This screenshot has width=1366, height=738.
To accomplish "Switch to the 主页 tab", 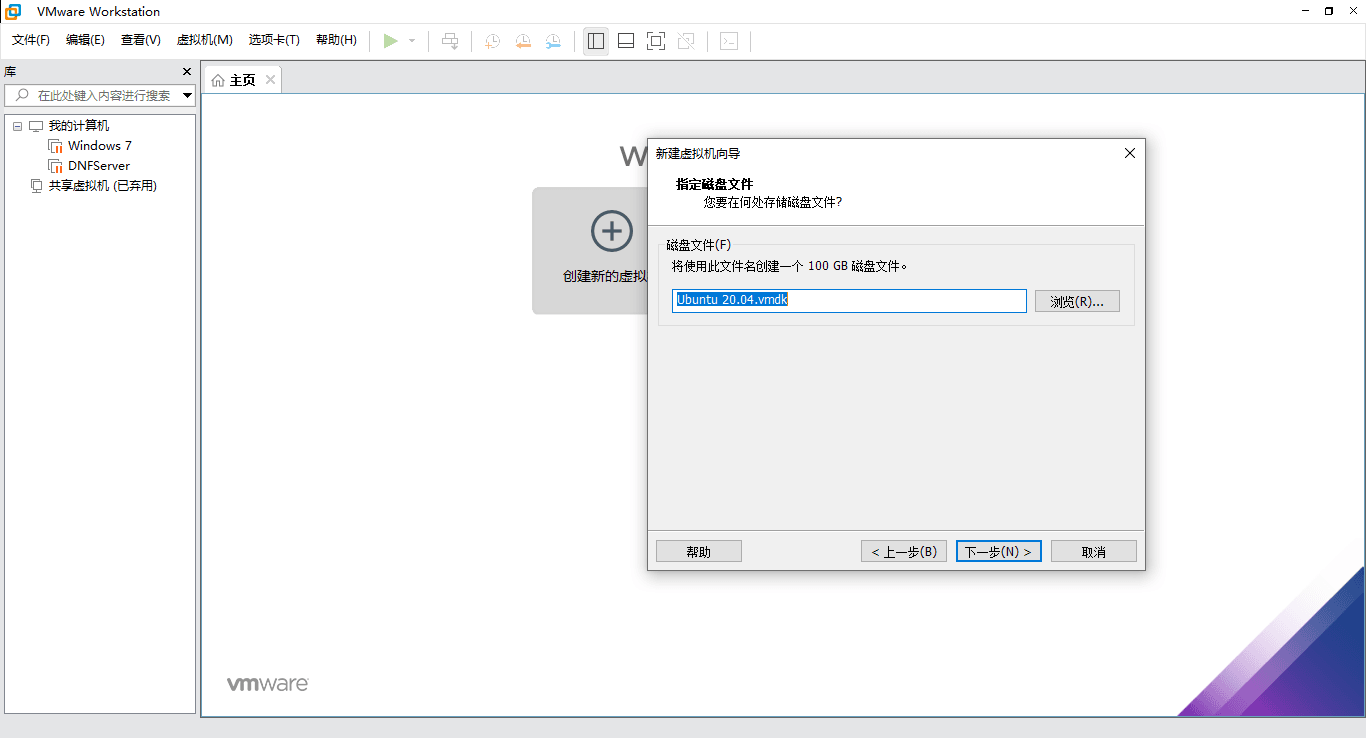I will click(x=242, y=80).
